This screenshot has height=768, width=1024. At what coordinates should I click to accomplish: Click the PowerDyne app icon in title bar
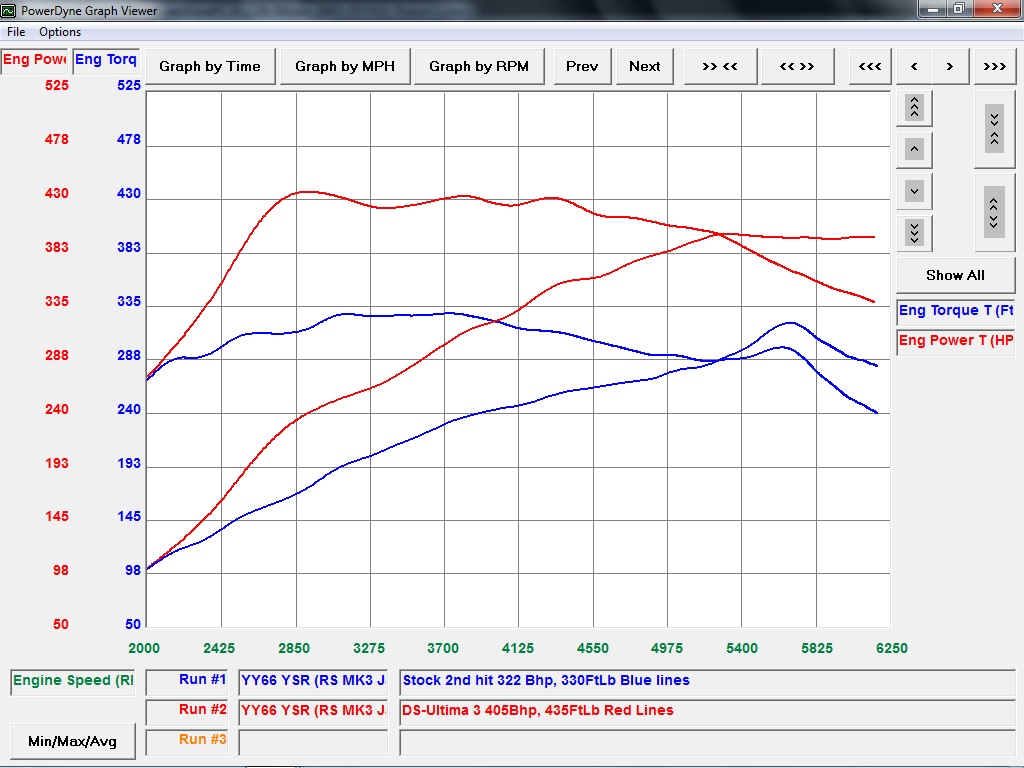(x=8, y=10)
